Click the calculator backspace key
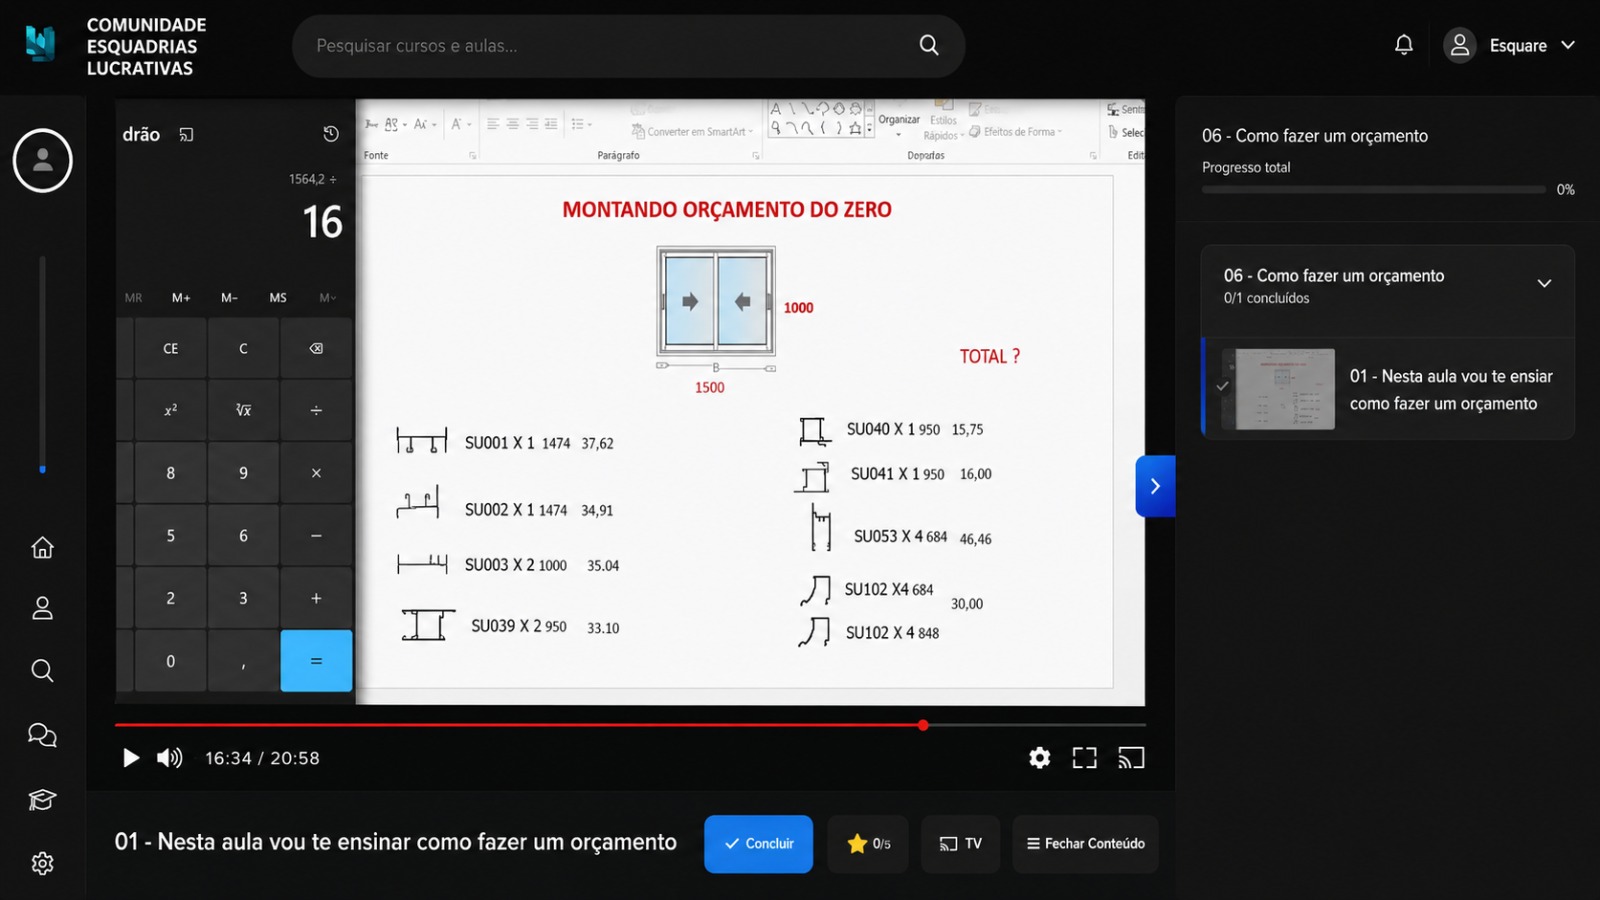This screenshot has width=1600, height=900. coord(316,348)
